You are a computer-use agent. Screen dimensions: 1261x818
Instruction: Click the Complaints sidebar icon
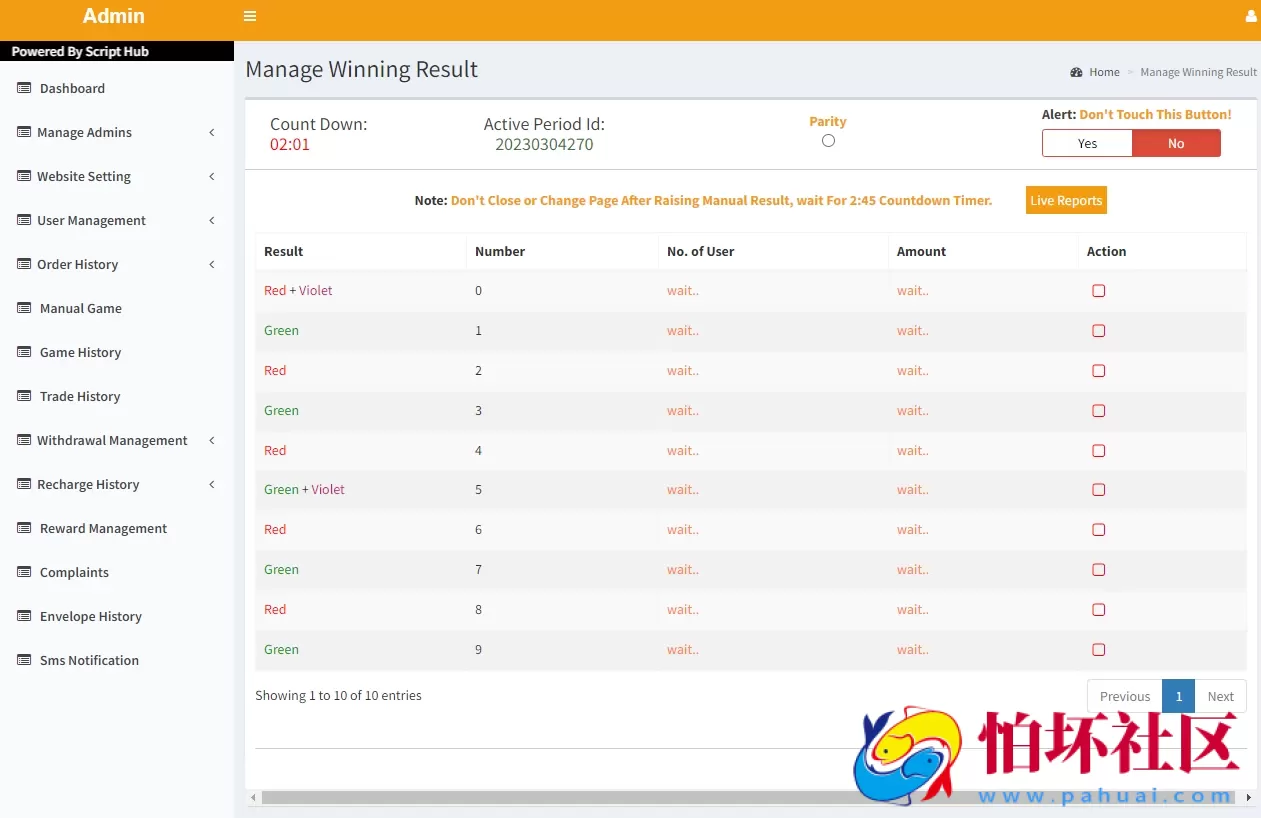point(24,572)
